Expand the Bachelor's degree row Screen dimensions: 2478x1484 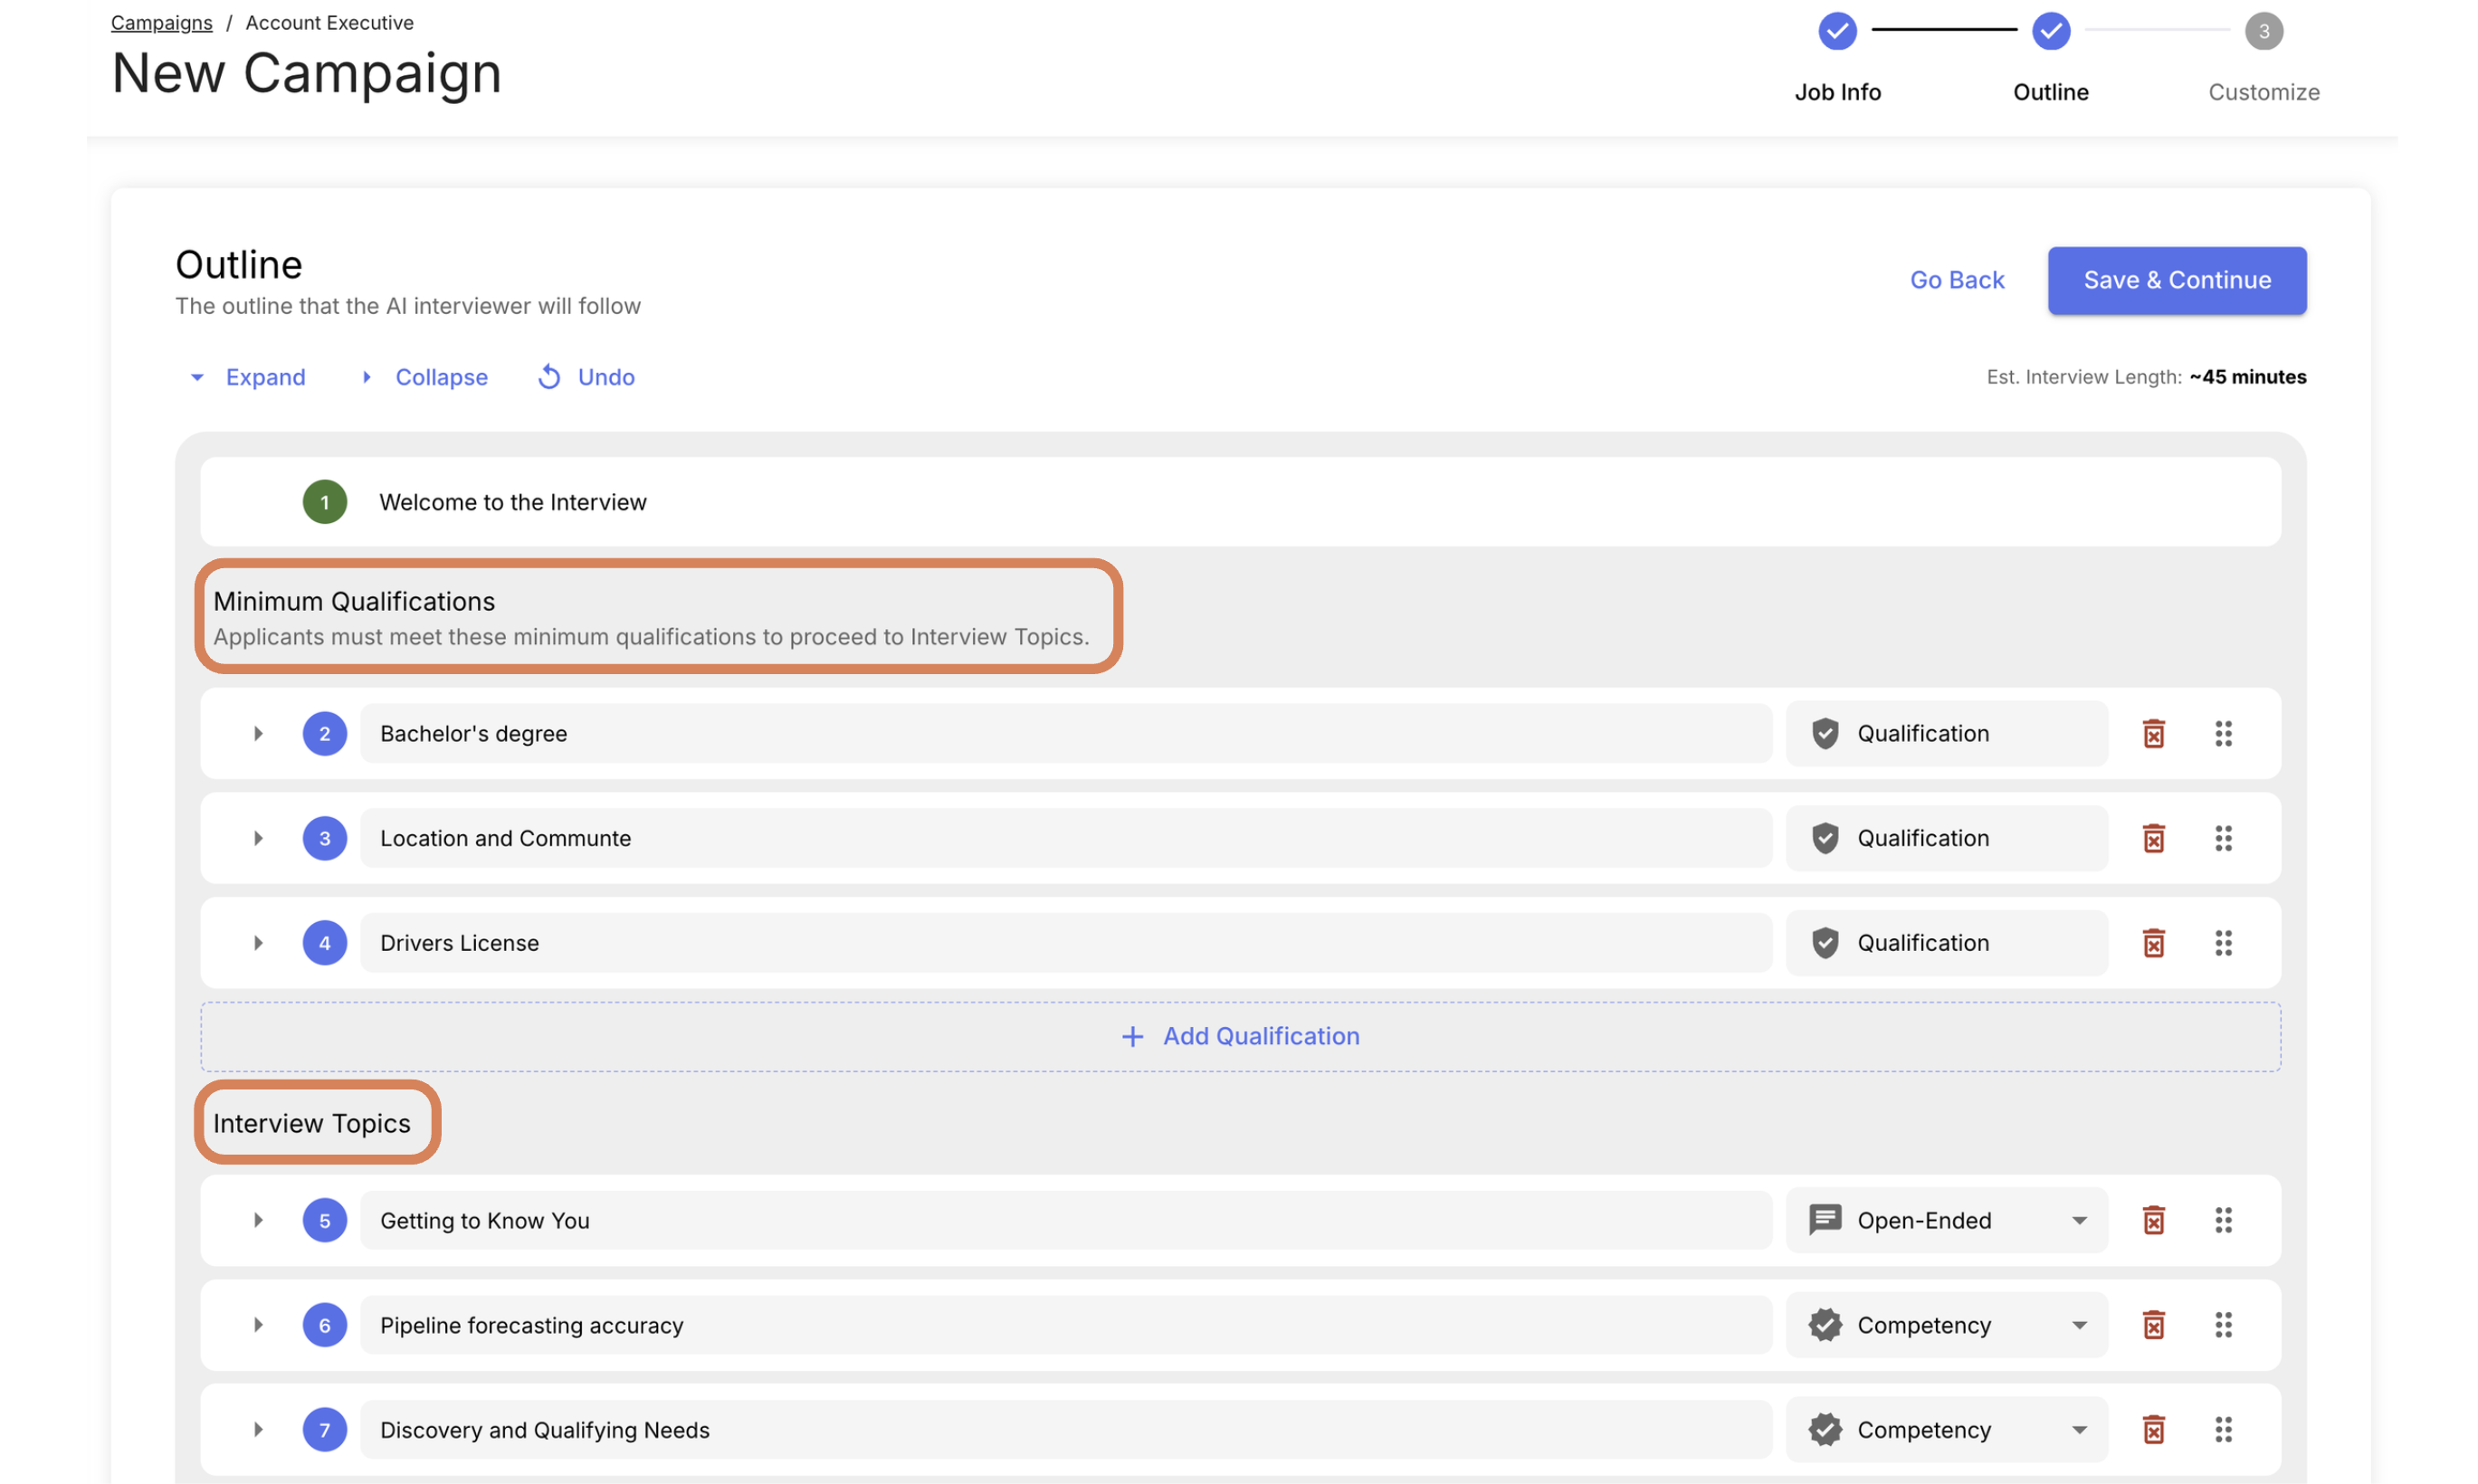pos(258,733)
